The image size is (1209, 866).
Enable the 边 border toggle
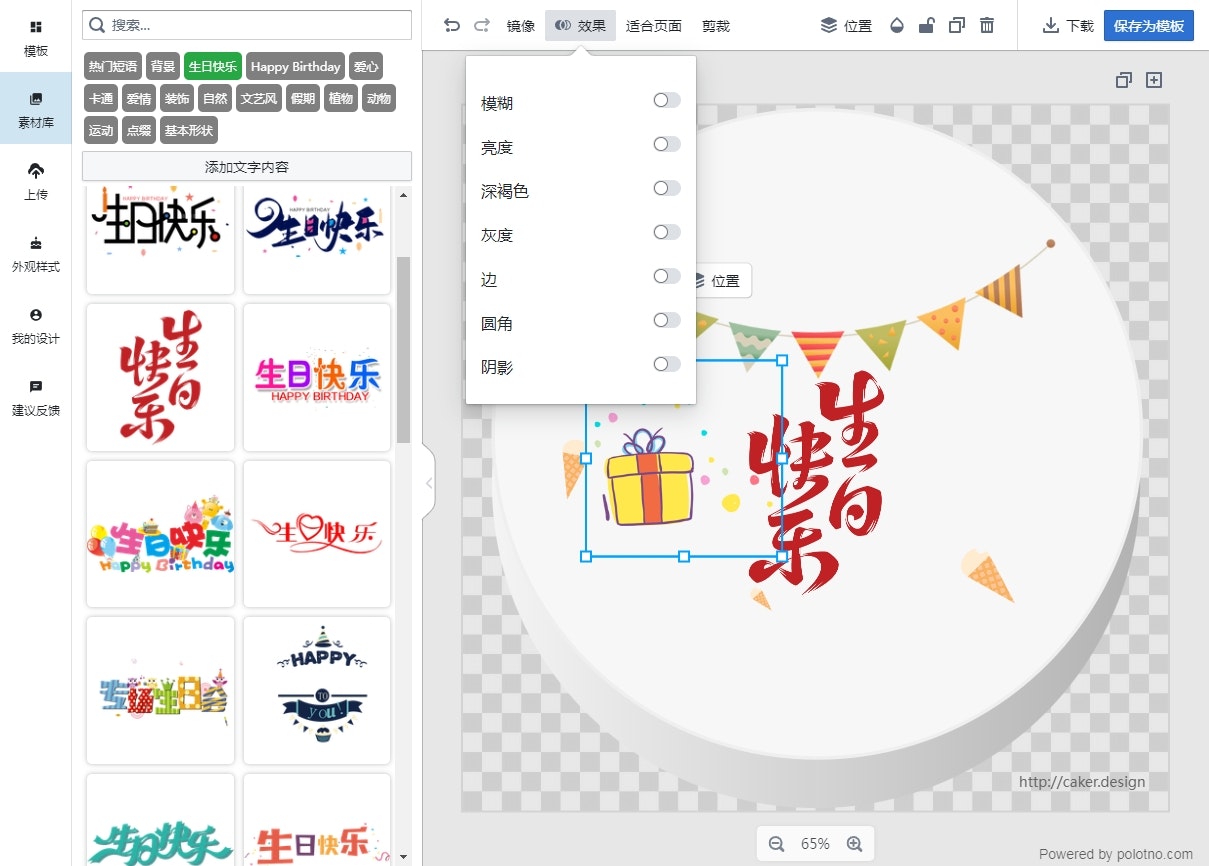[667, 276]
